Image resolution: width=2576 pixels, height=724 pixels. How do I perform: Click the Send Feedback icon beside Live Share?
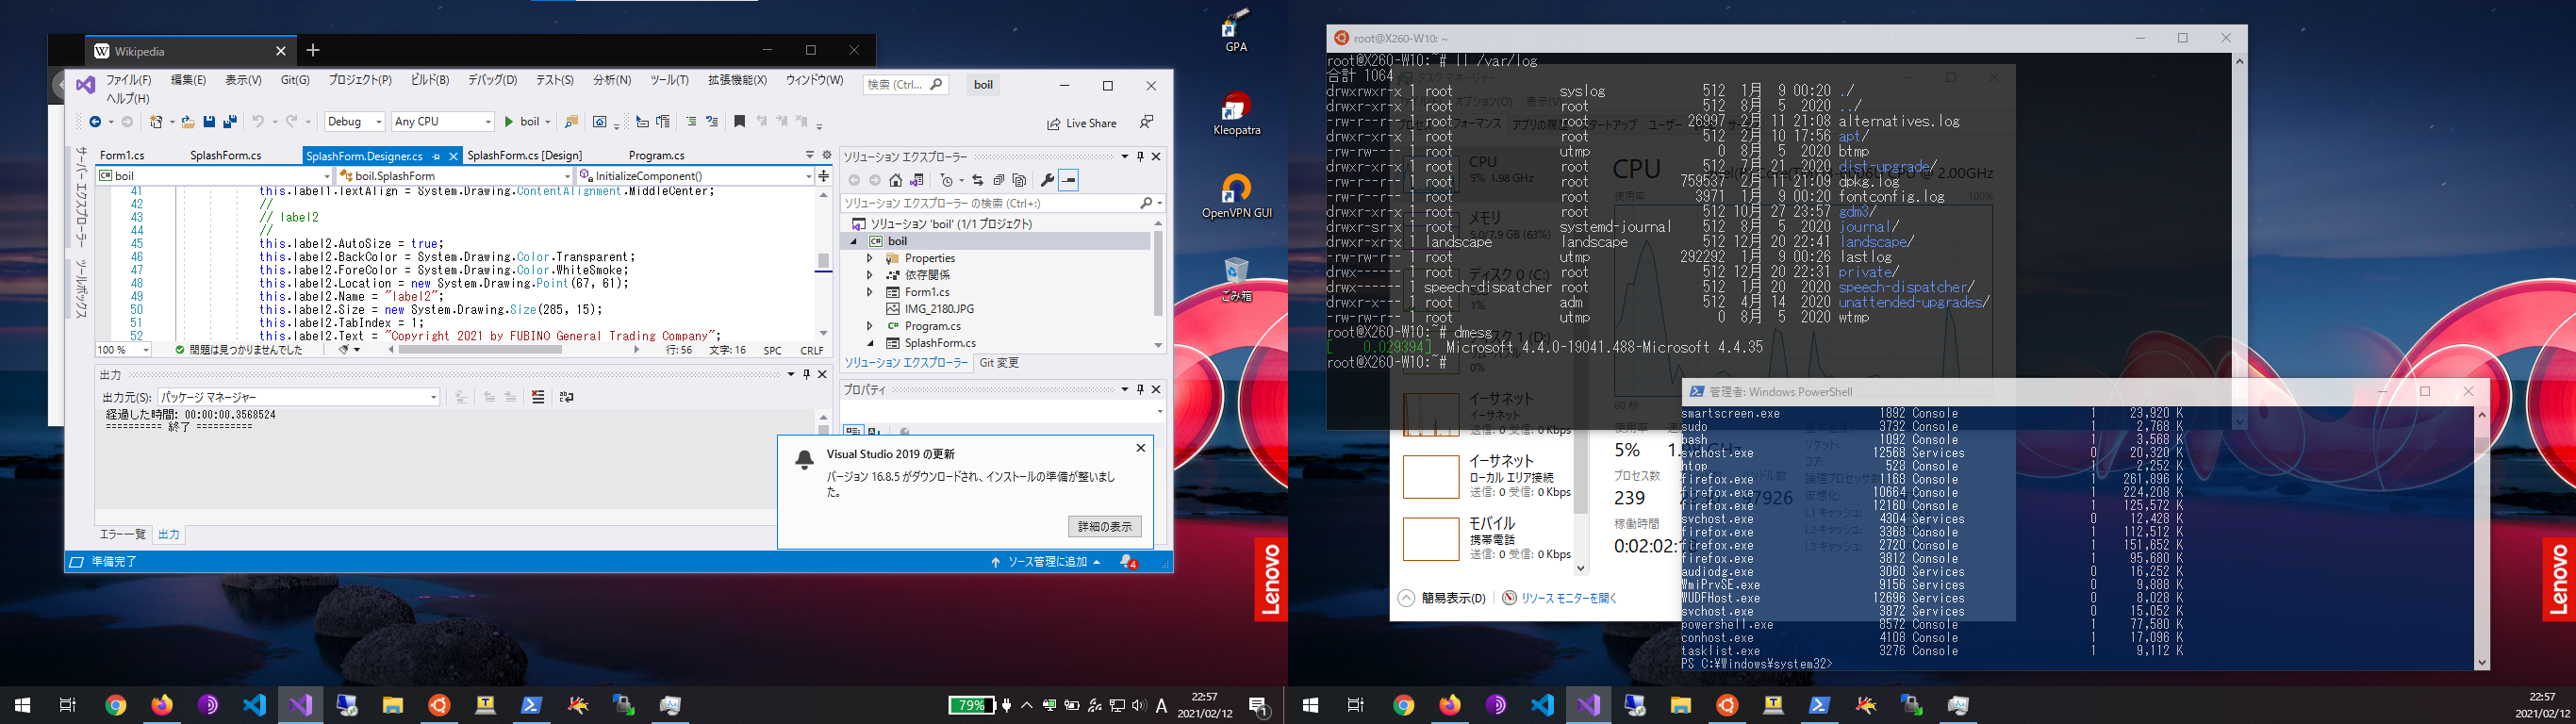tap(1147, 122)
